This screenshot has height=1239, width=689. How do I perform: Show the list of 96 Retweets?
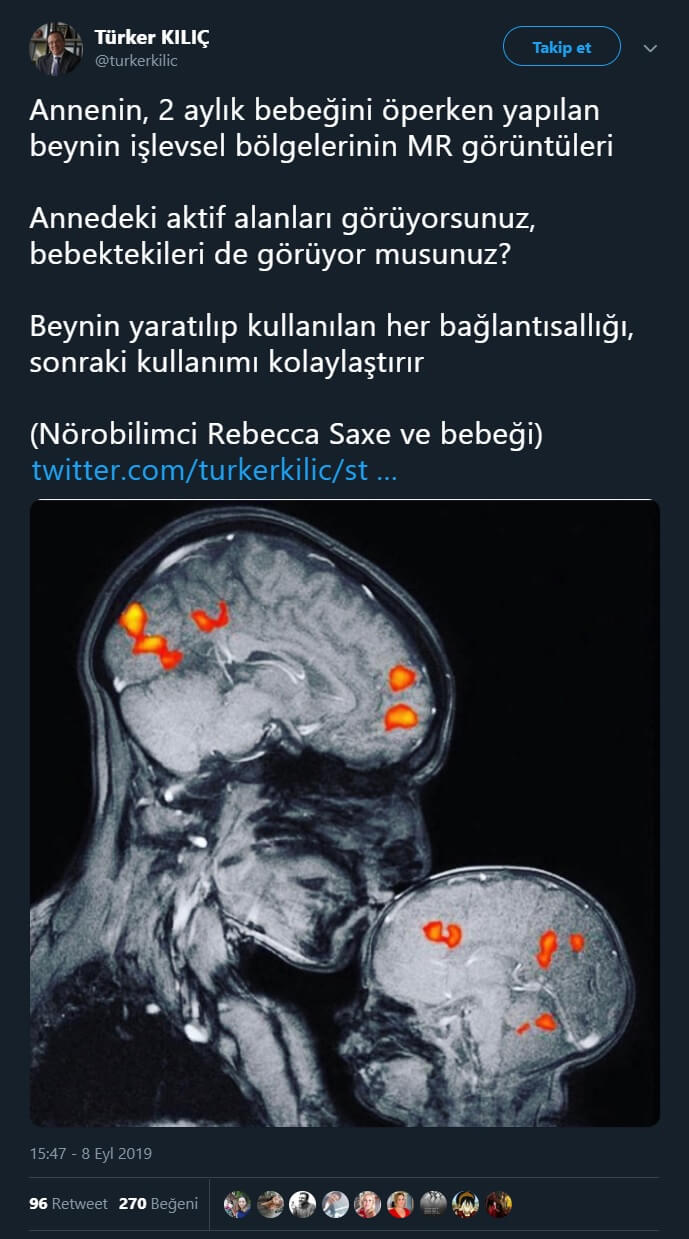[68, 1204]
